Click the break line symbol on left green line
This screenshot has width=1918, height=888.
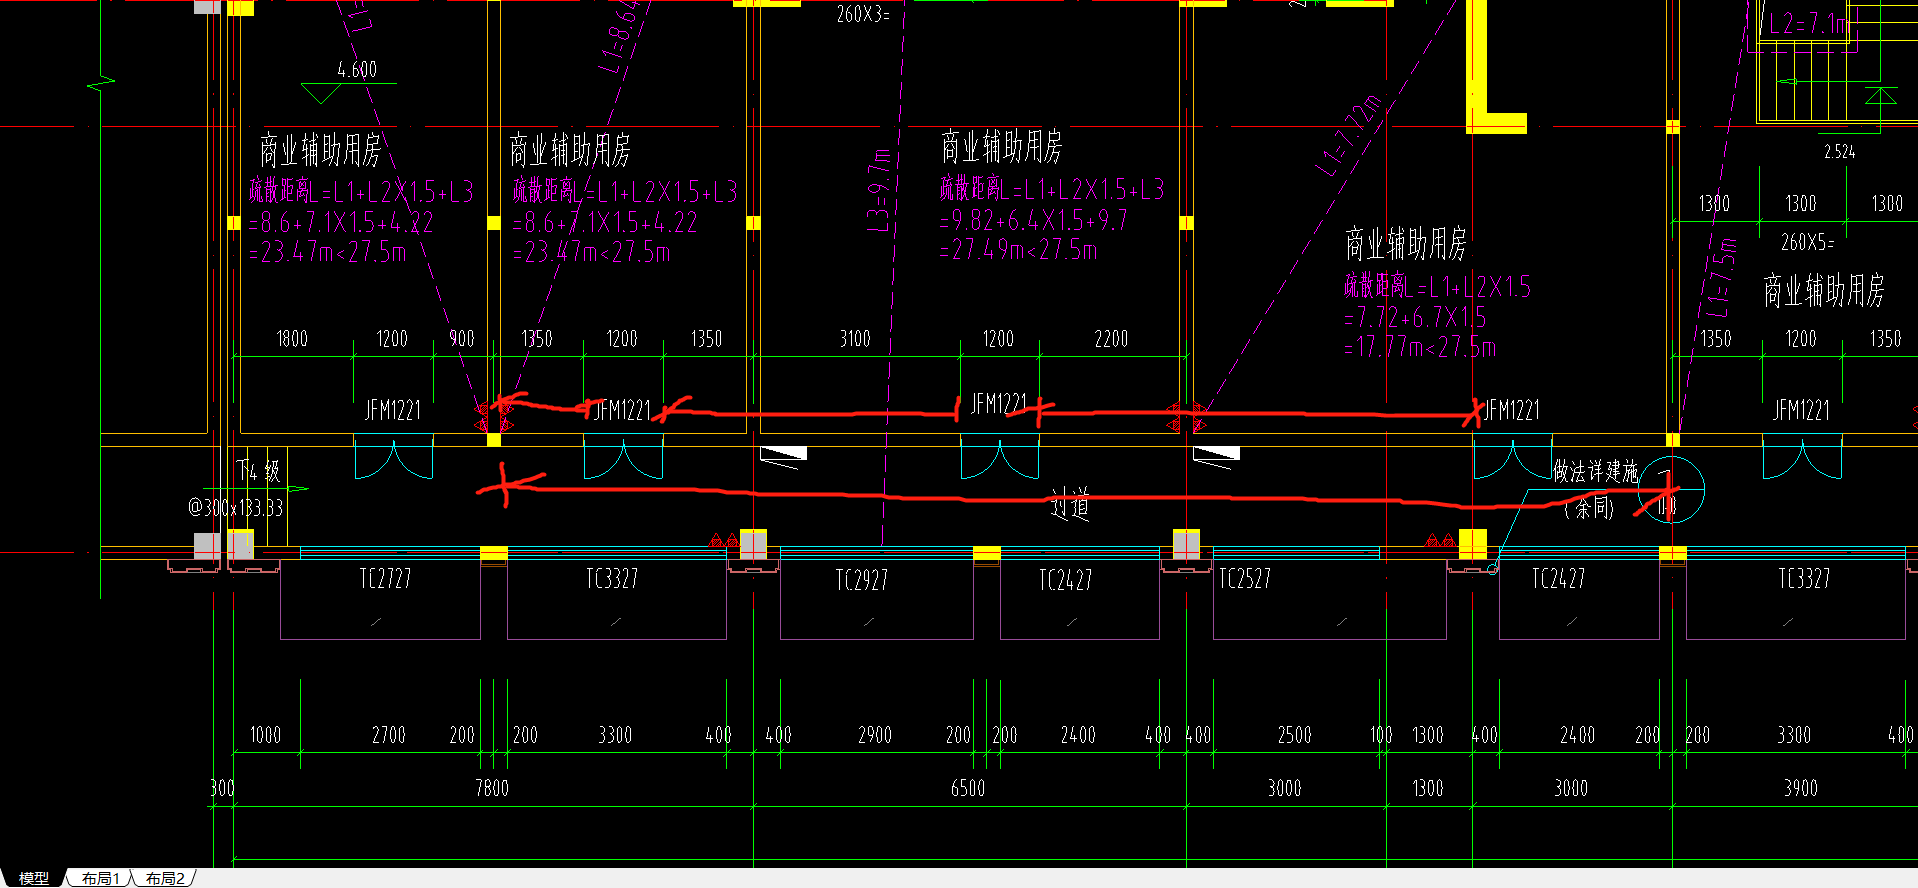click(101, 84)
